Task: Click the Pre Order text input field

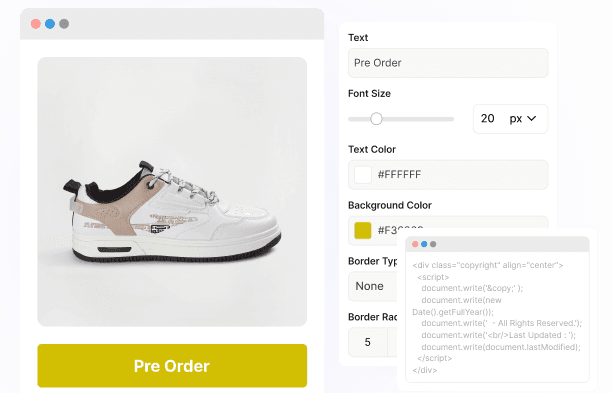Action: (x=448, y=63)
